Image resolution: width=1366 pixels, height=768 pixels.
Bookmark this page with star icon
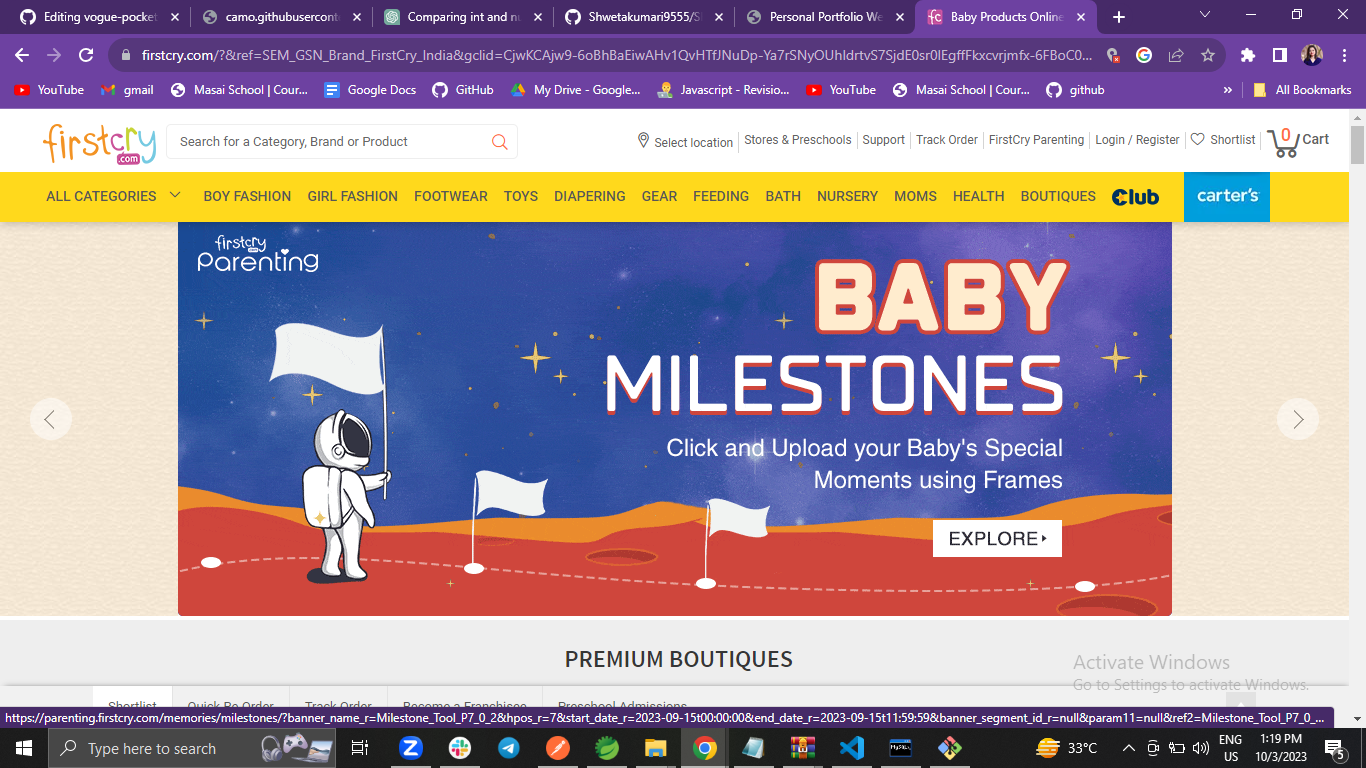[1207, 56]
